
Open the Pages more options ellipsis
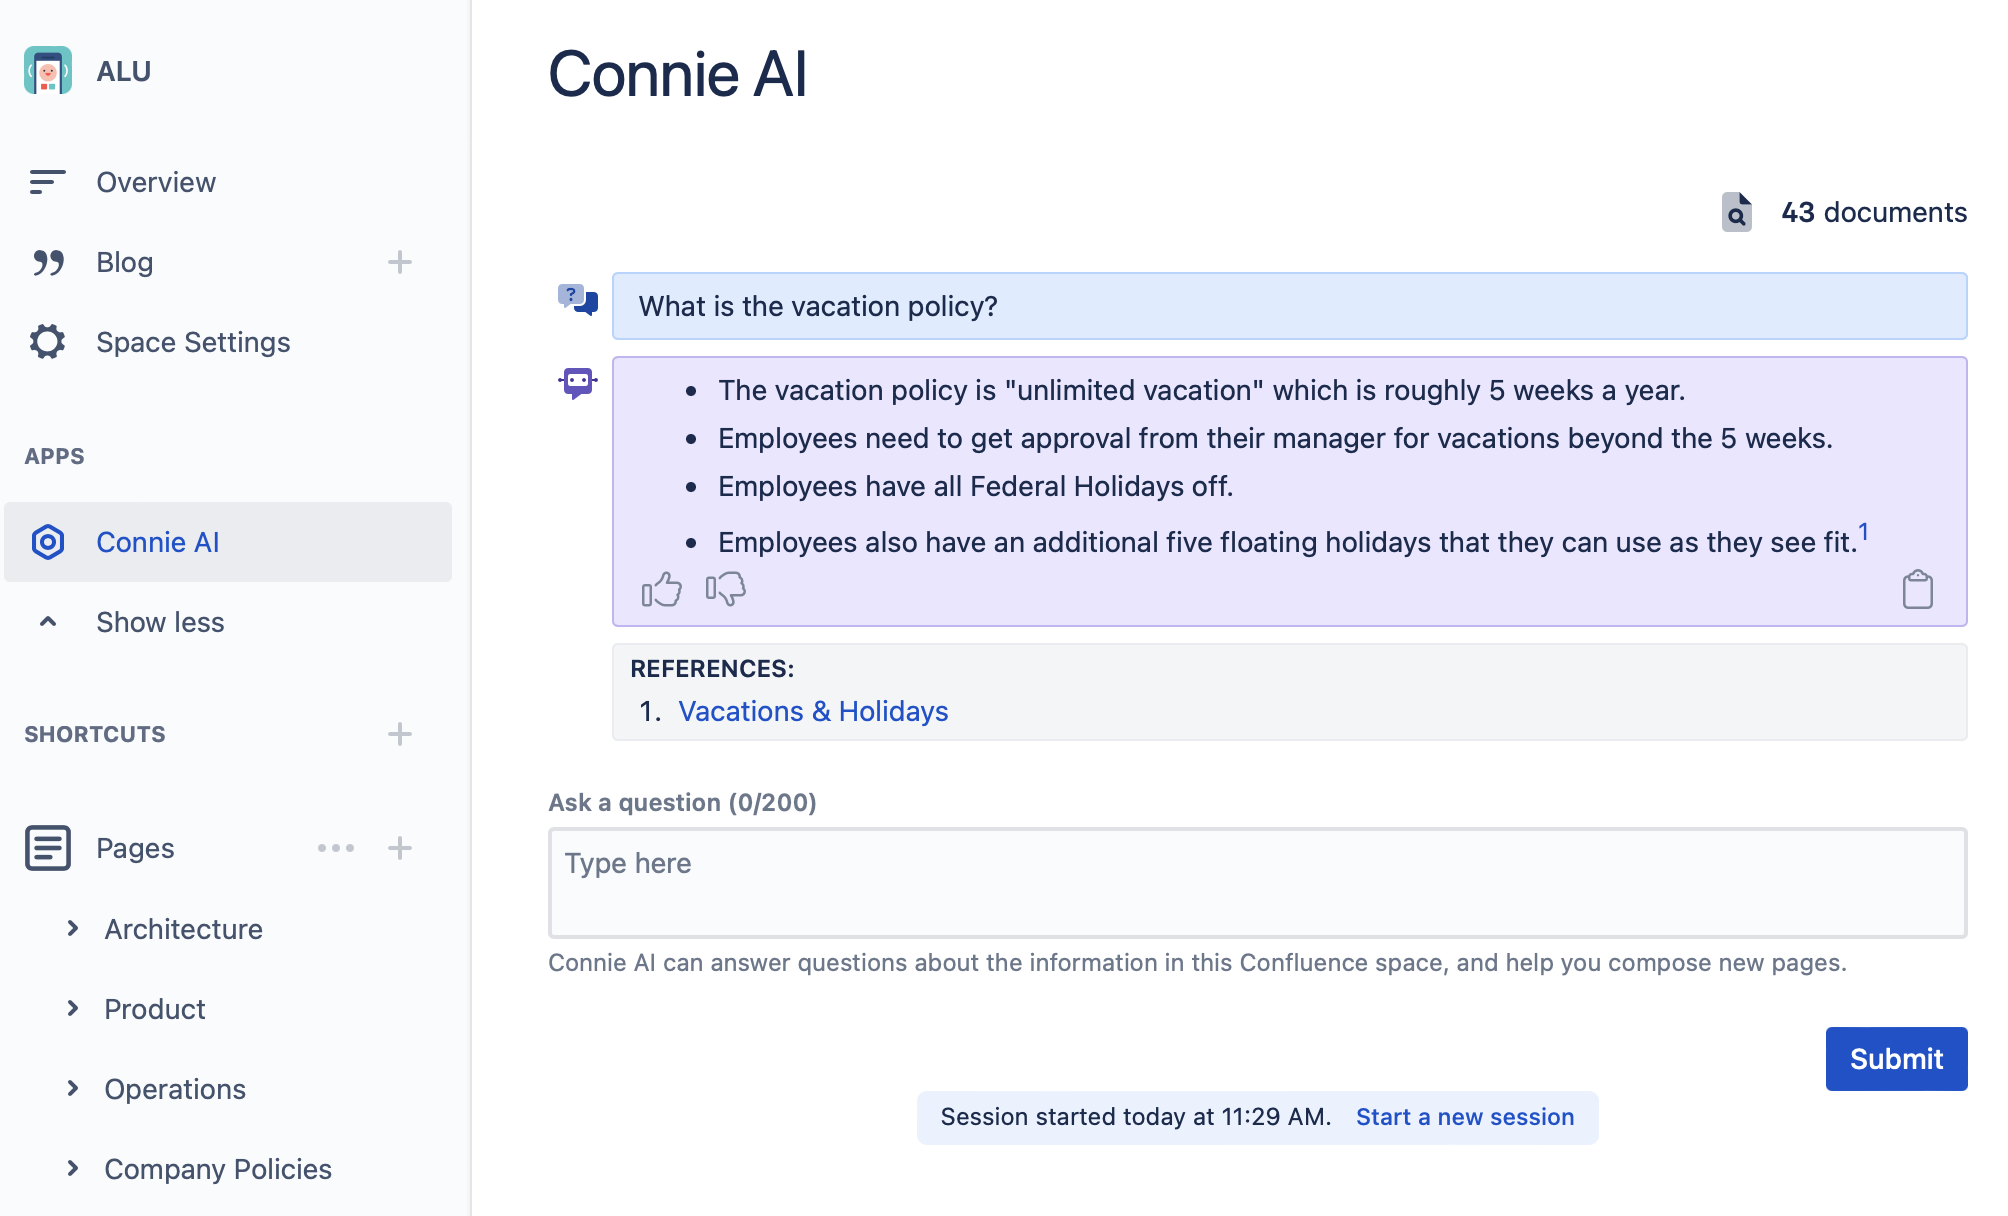336,848
